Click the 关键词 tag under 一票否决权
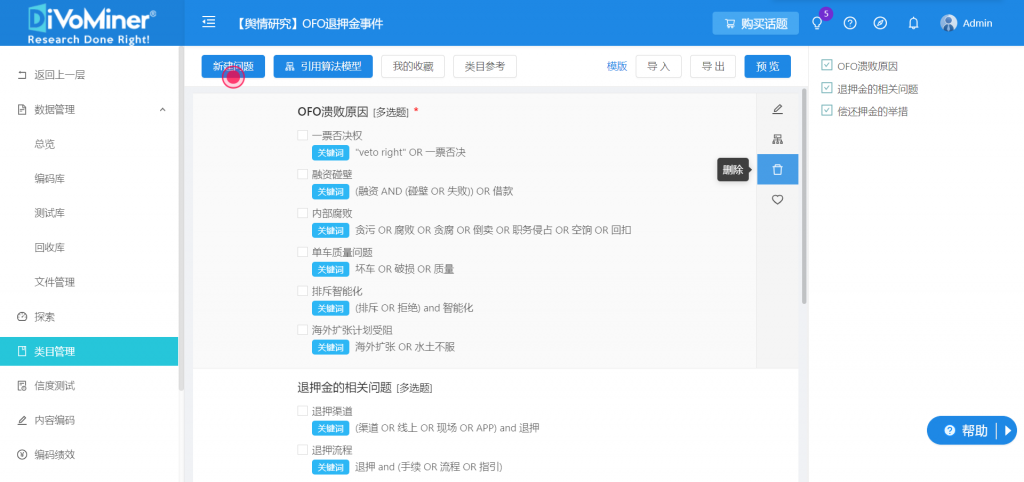The height and width of the screenshot is (482, 1024). click(330, 152)
